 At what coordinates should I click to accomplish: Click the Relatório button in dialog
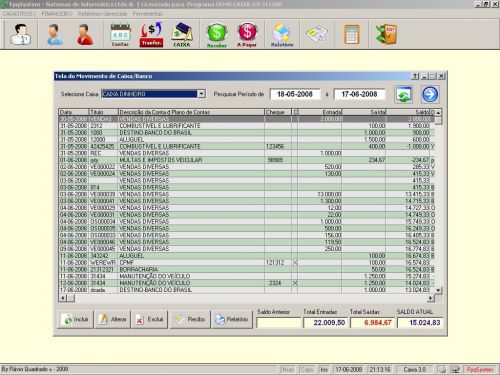232,319
